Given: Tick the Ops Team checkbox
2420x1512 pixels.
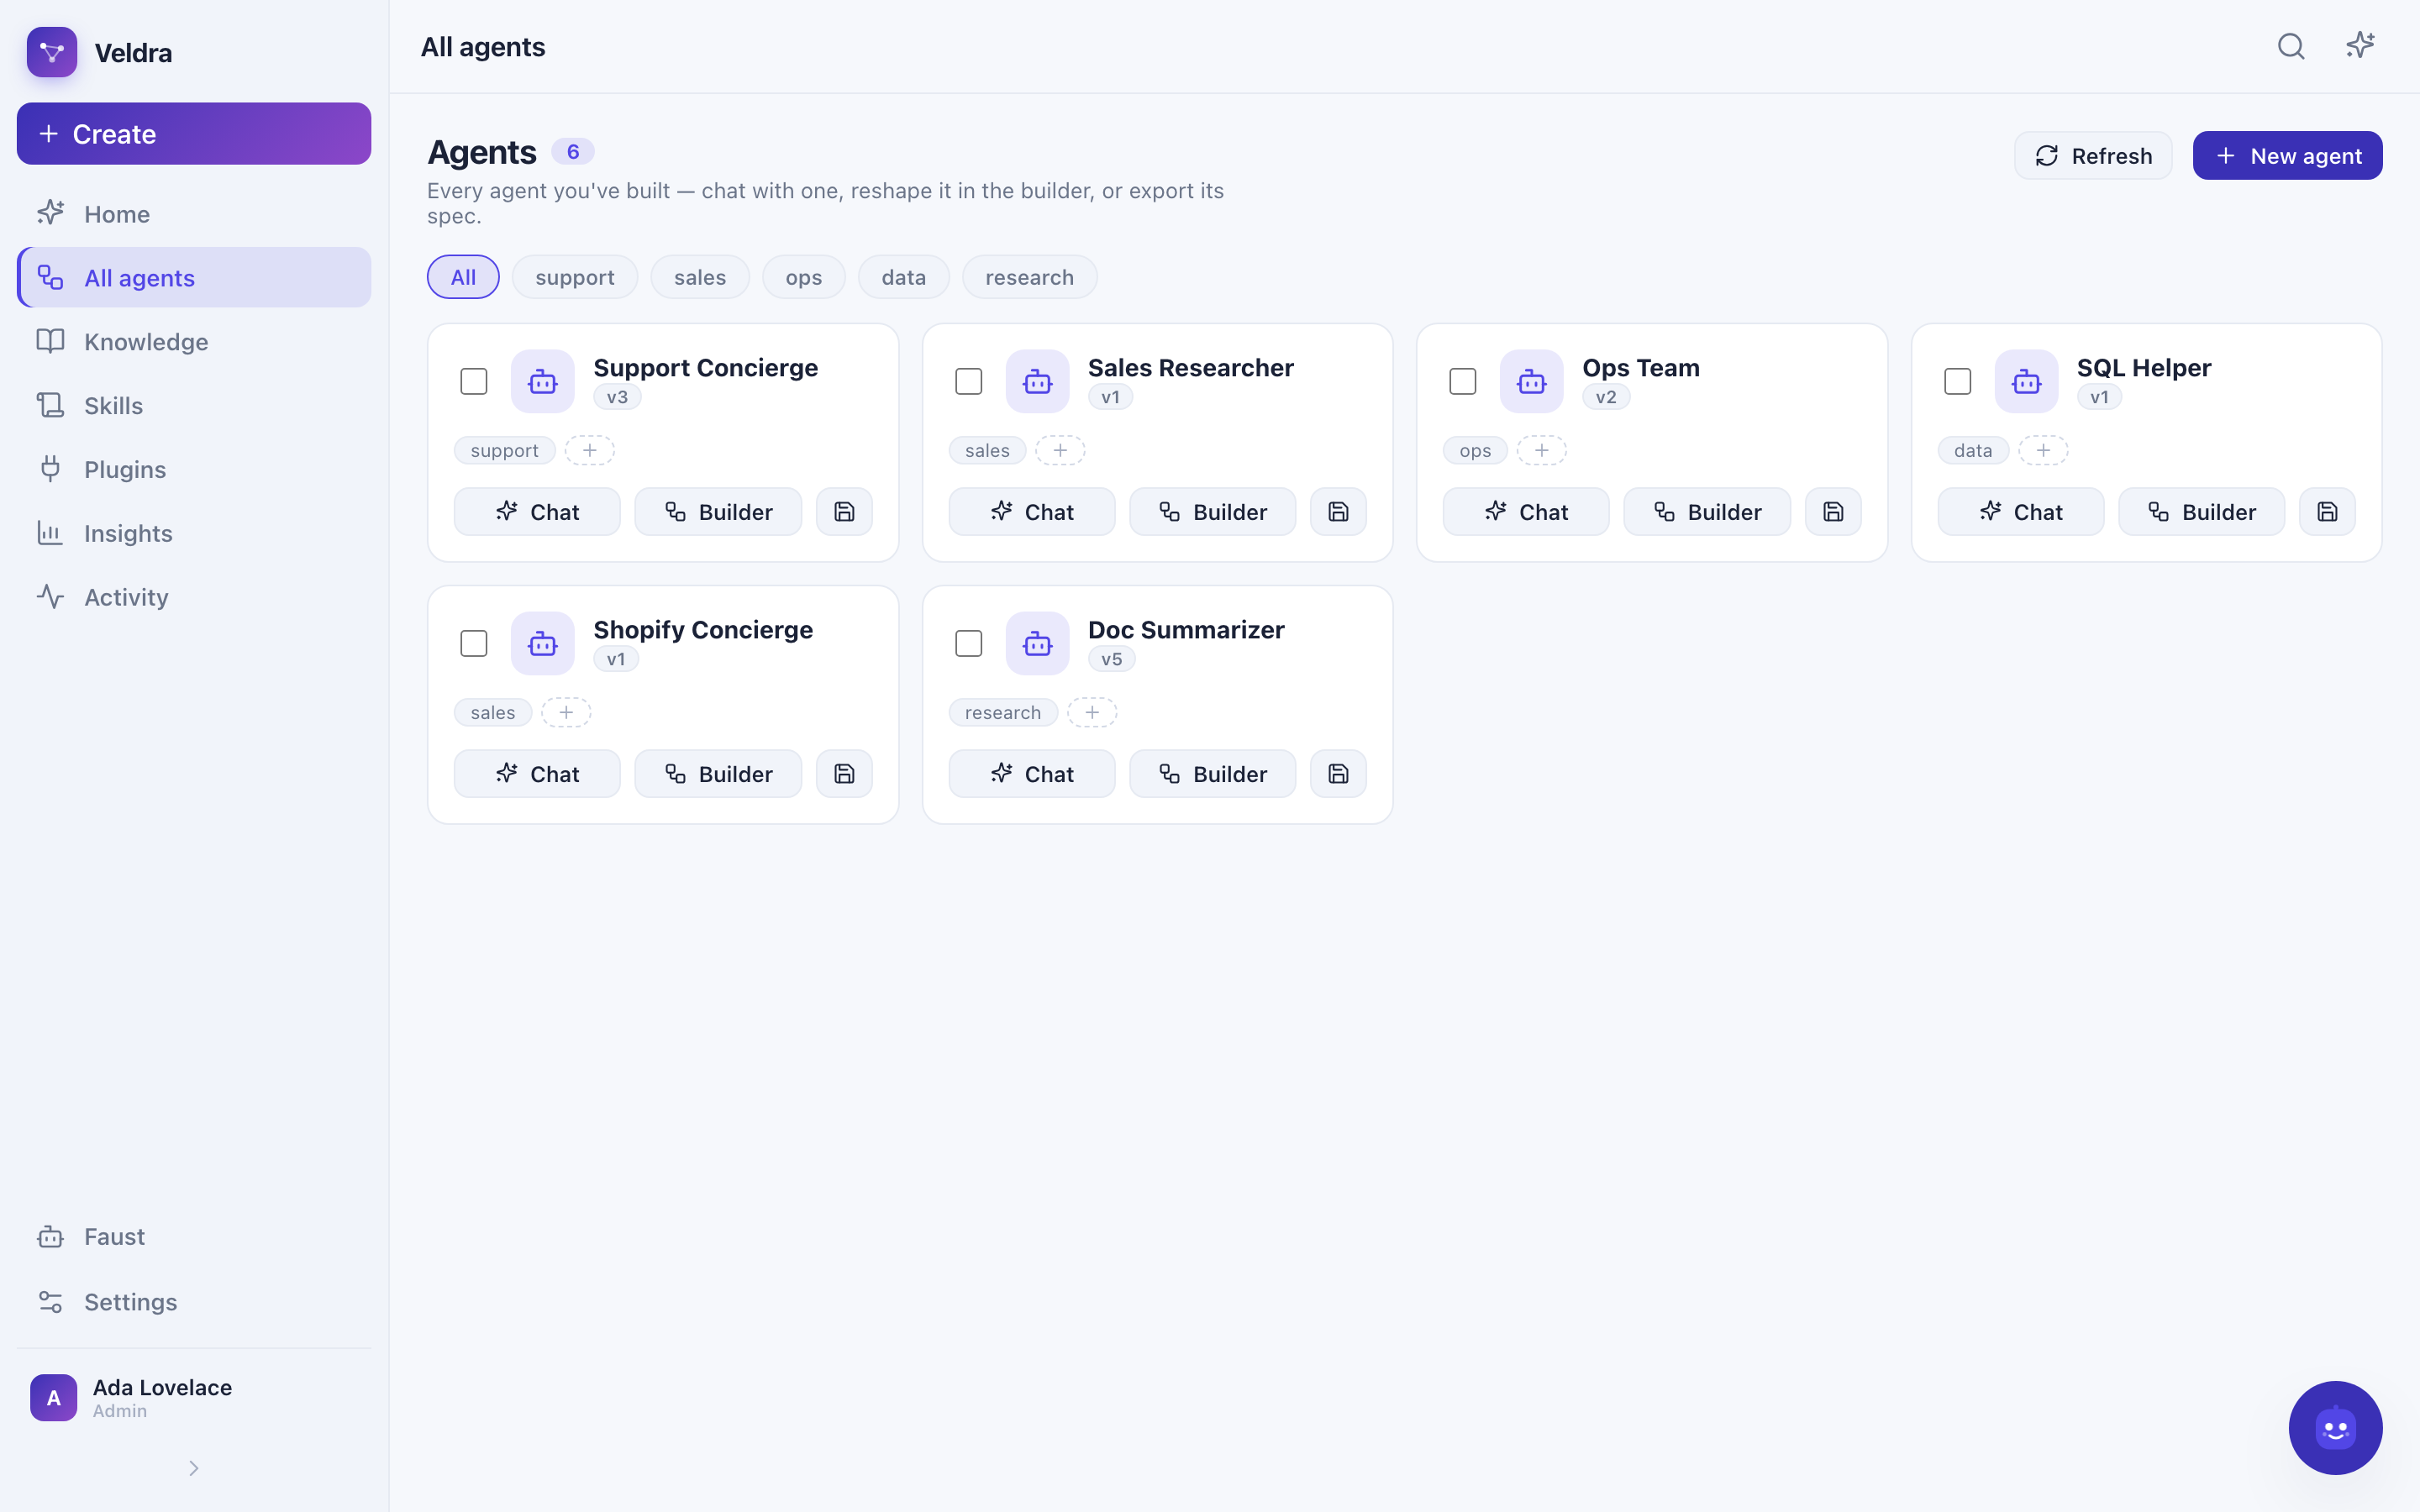Looking at the screenshot, I should [x=1463, y=381].
